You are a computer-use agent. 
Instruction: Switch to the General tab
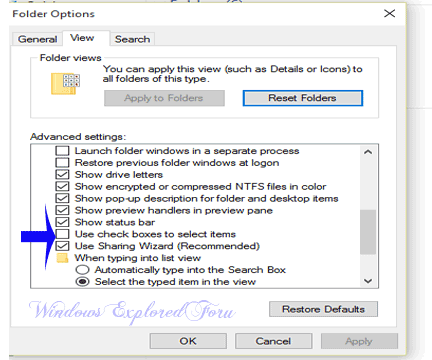37,39
